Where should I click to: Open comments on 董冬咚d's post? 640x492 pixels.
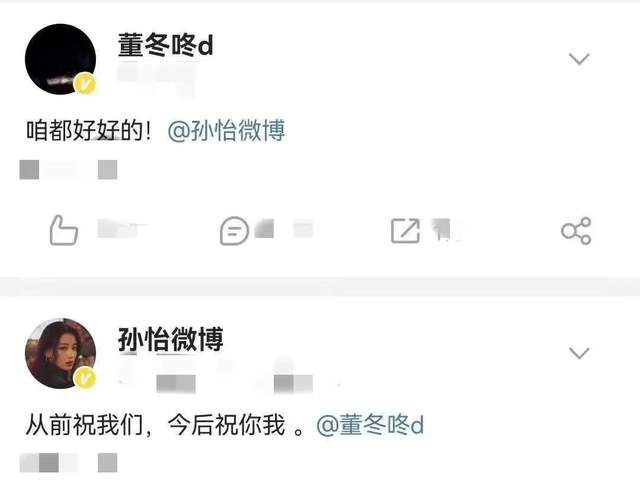coord(234,231)
